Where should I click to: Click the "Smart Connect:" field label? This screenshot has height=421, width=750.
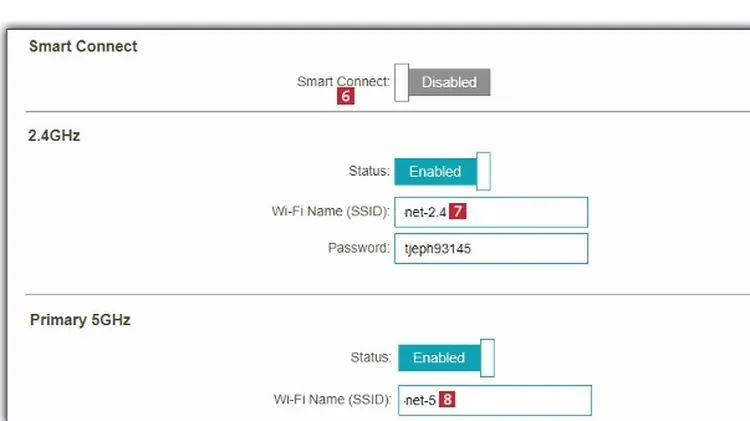point(343,81)
